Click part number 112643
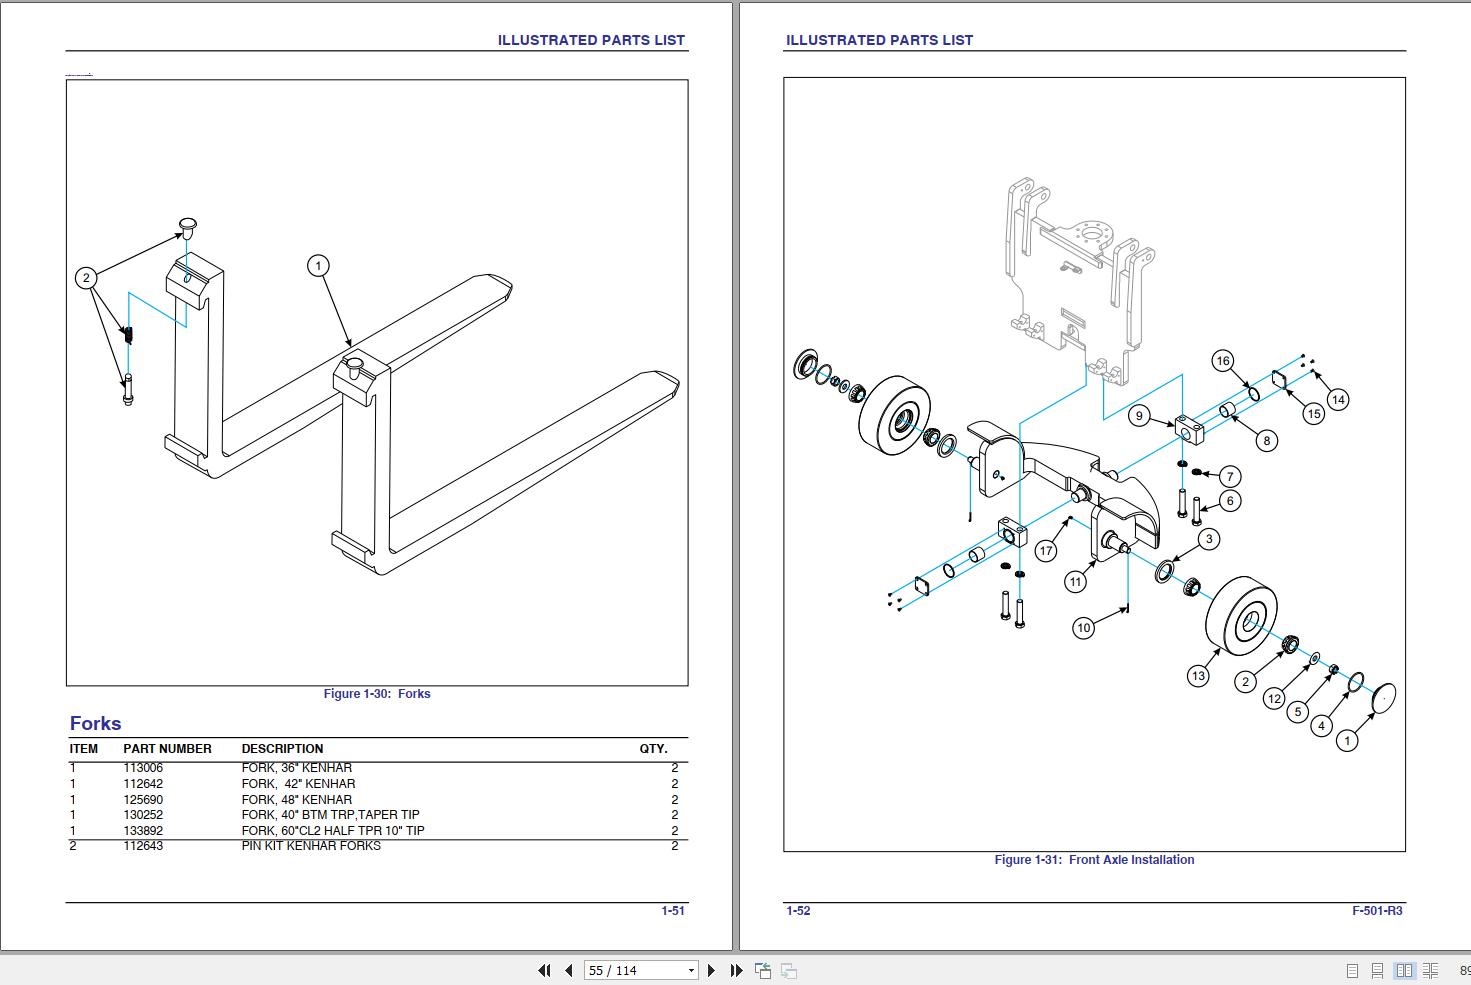Screen dimensions: 1471x985 pyautogui.click(x=143, y=846)
